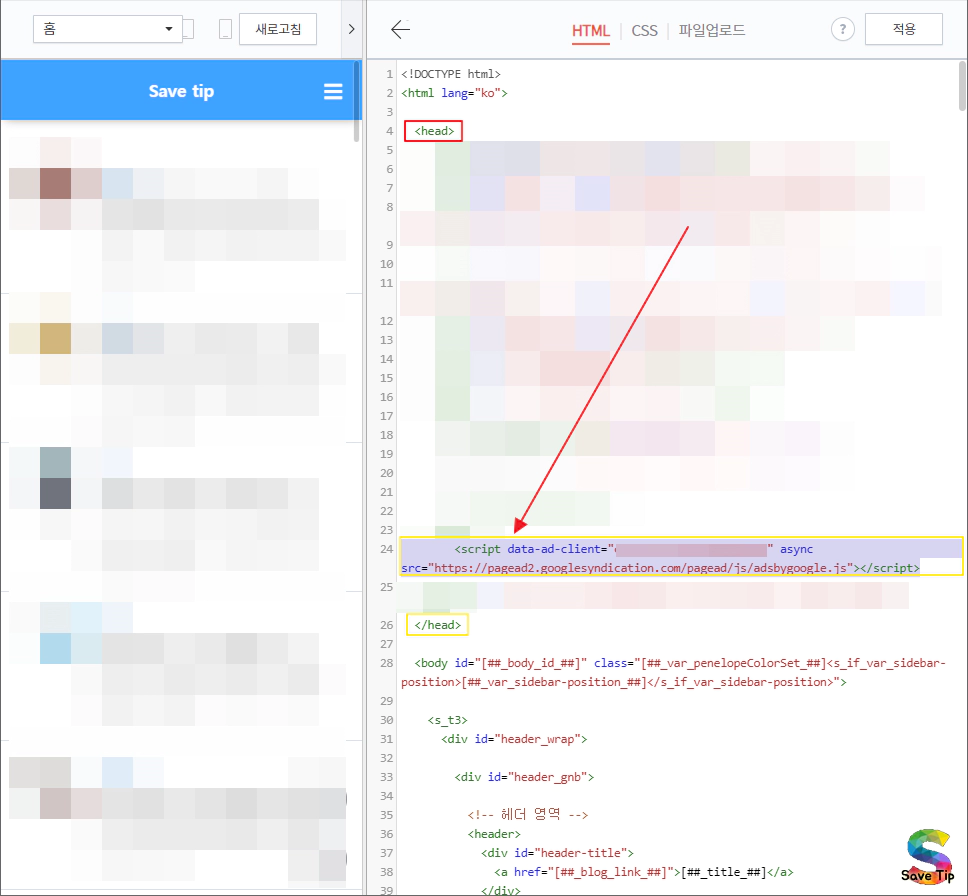The width and height of the screenshot is (968, 896).
Task: Go back using the left arrow icon
Action: click(x=400, y=29)
